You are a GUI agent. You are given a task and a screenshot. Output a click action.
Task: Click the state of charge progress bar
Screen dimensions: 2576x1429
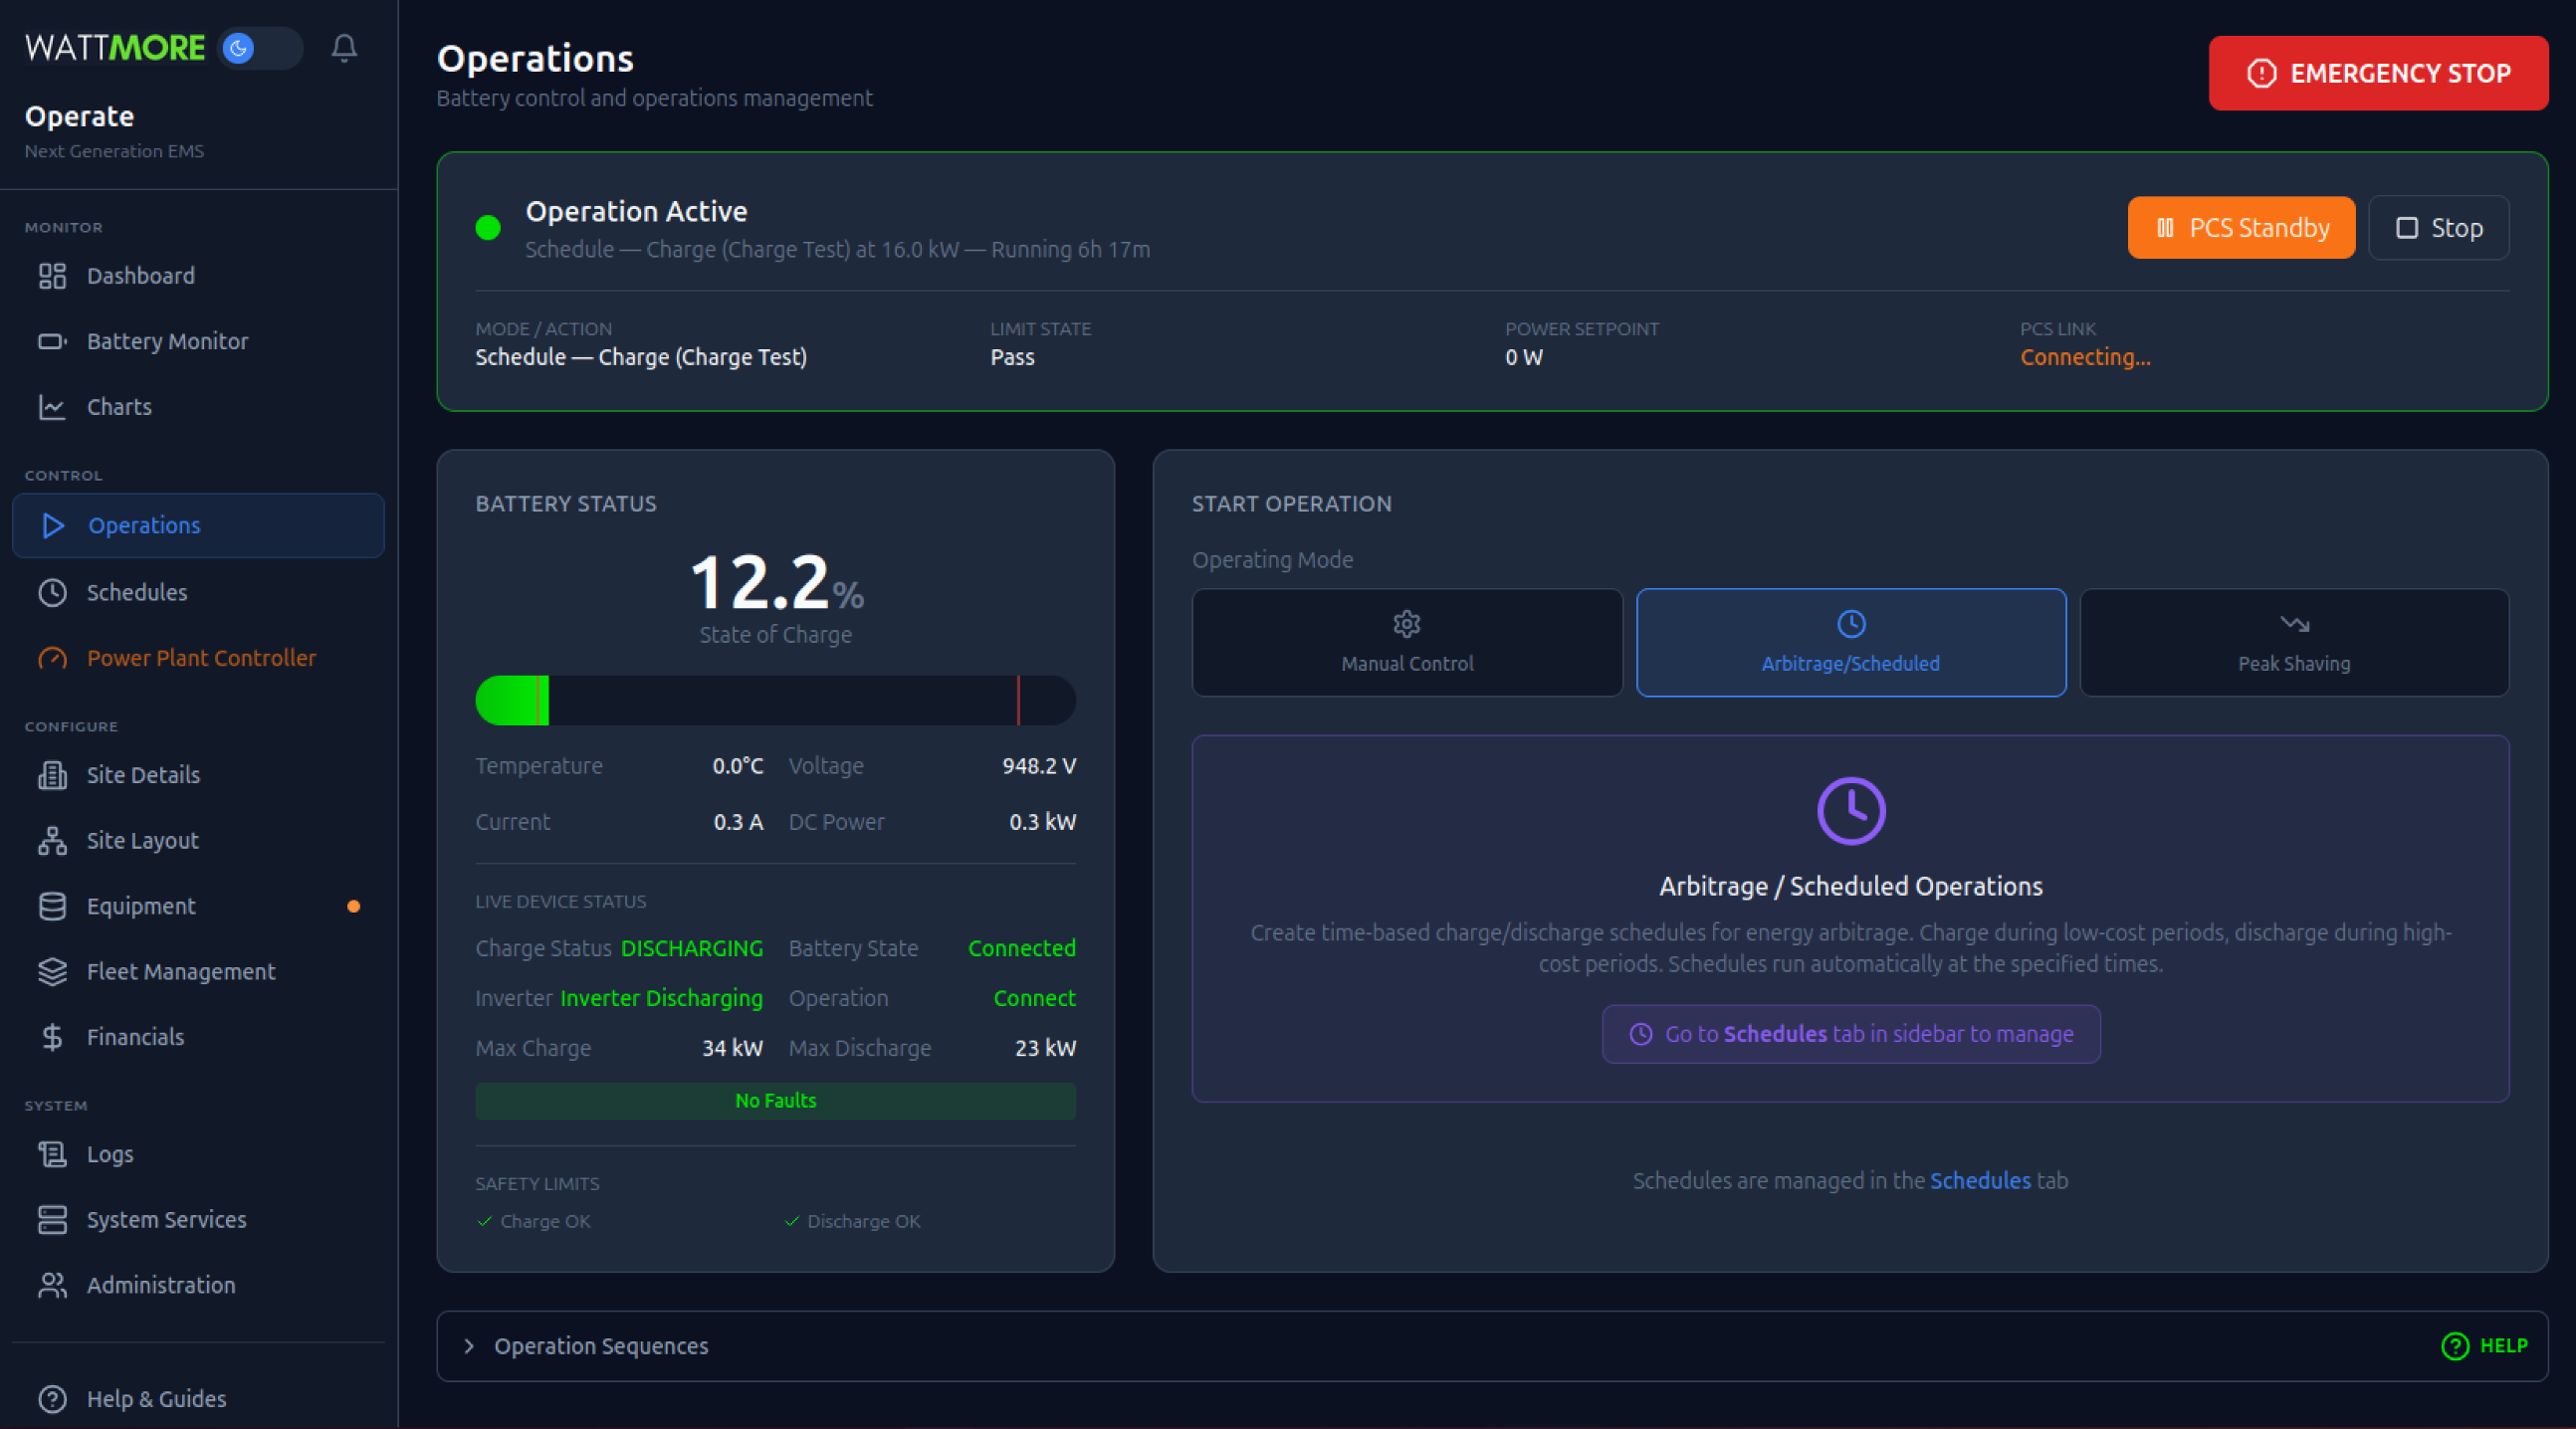(775, 700)
